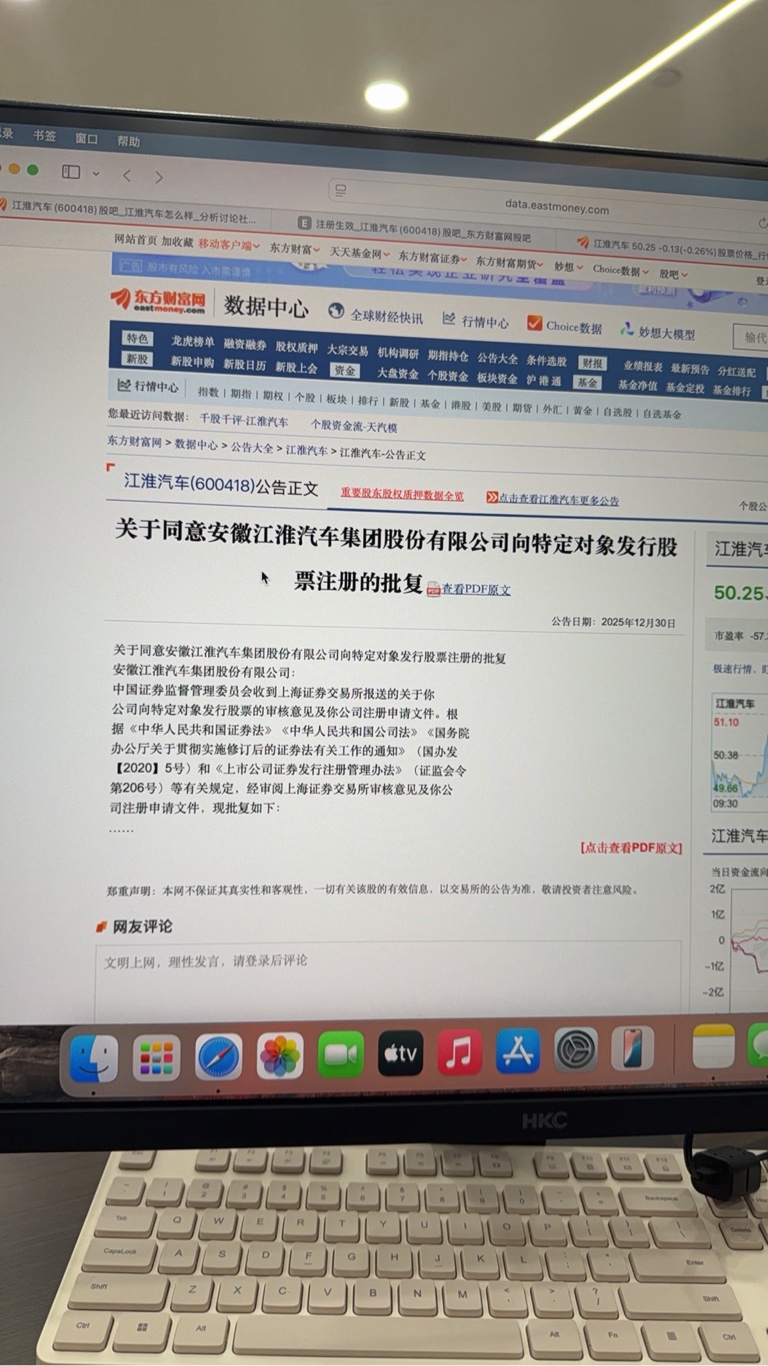Open 股权质押 in navigation
The width and height of the screenshot is (768, 1366).
296,348
